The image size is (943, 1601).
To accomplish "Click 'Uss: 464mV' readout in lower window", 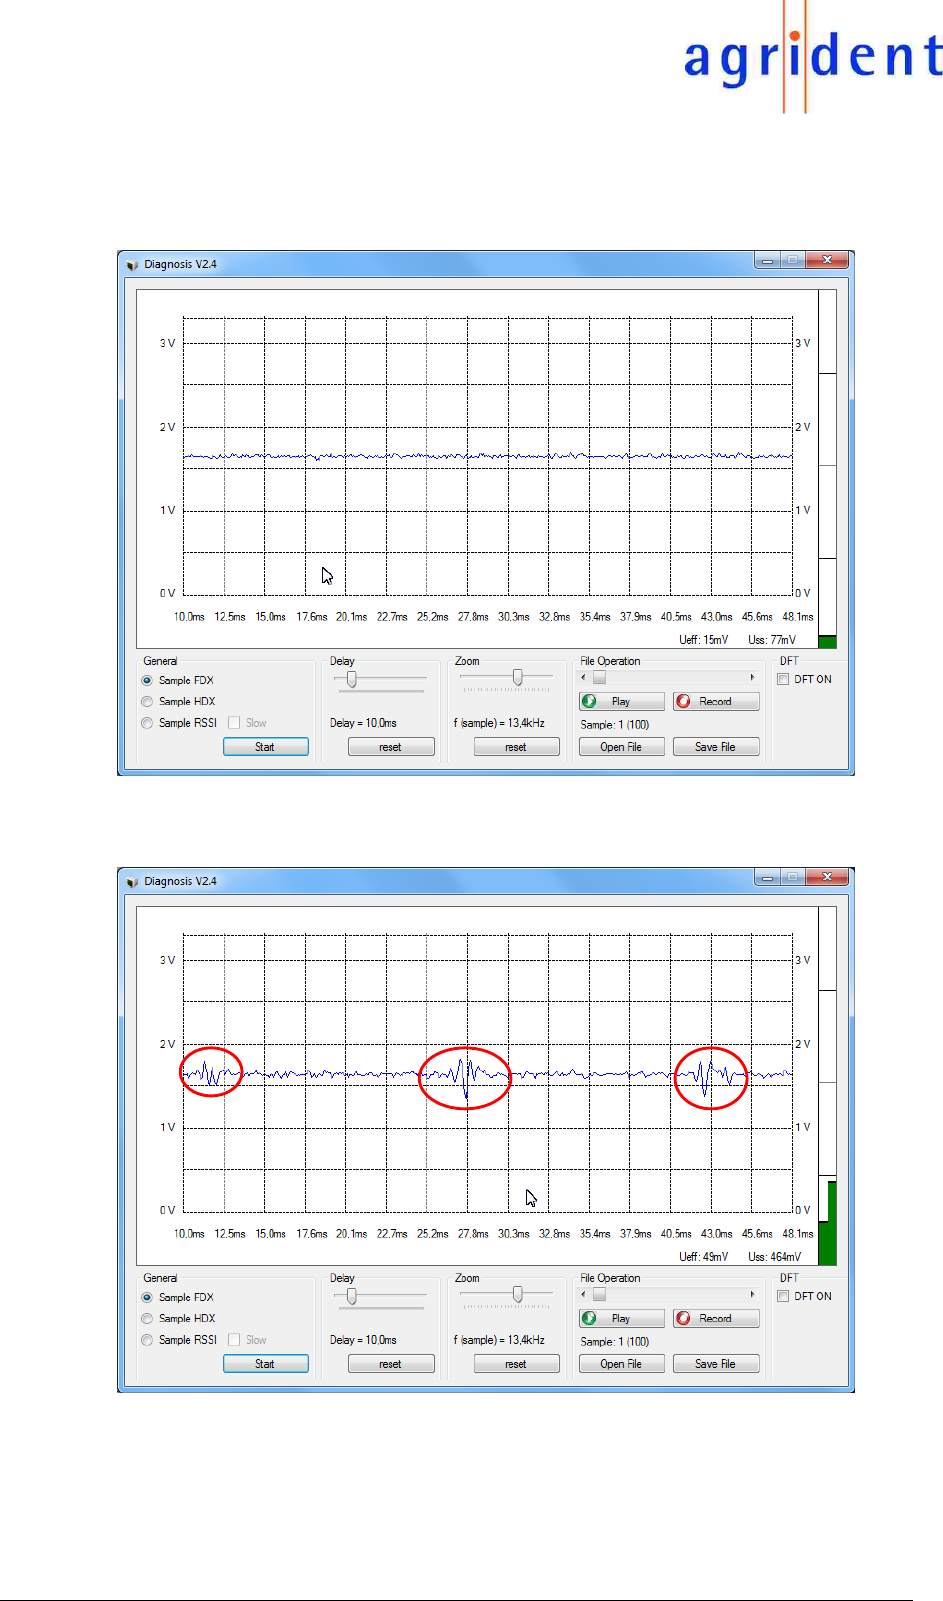I will (775, 1257).
